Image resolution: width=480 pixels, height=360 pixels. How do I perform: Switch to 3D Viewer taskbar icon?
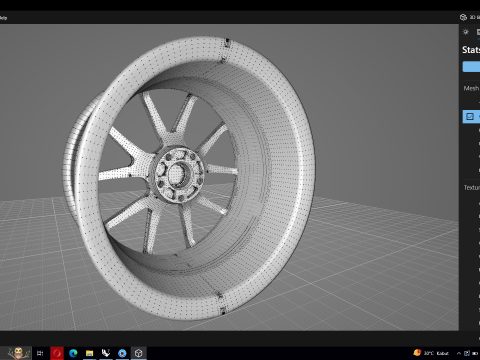tap(139, 353)
